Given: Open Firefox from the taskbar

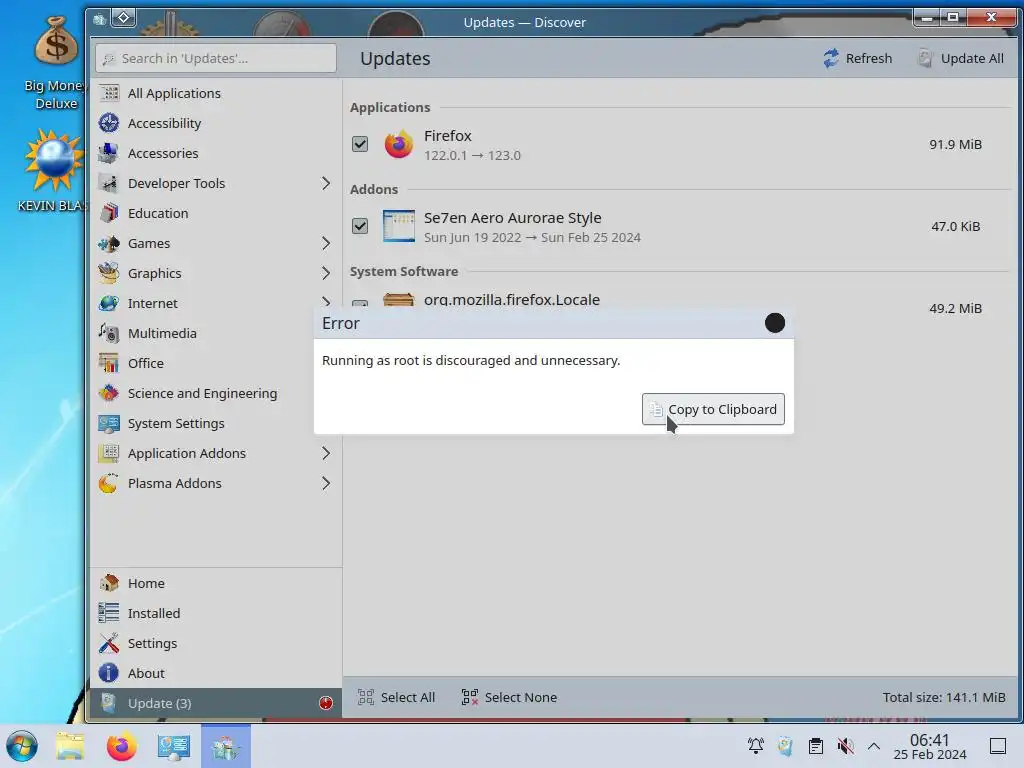Looking at the screenshot, I should point(121,746).
